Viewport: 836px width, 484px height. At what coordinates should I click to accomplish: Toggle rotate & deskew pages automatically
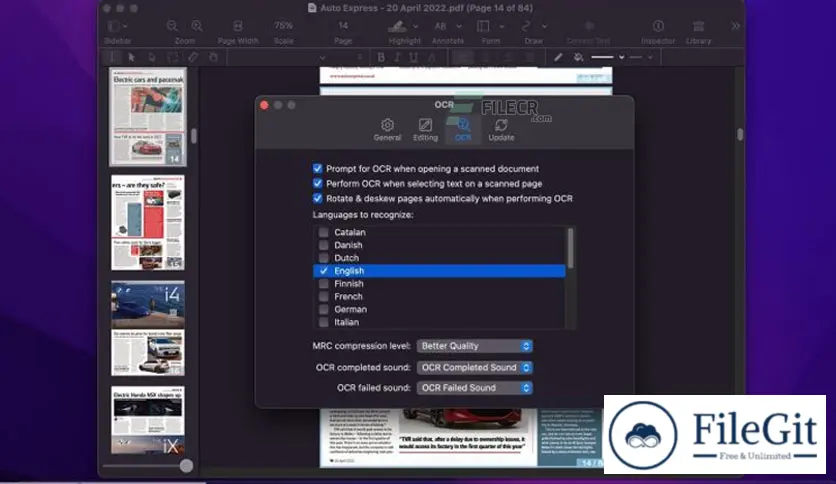point(317,198)
